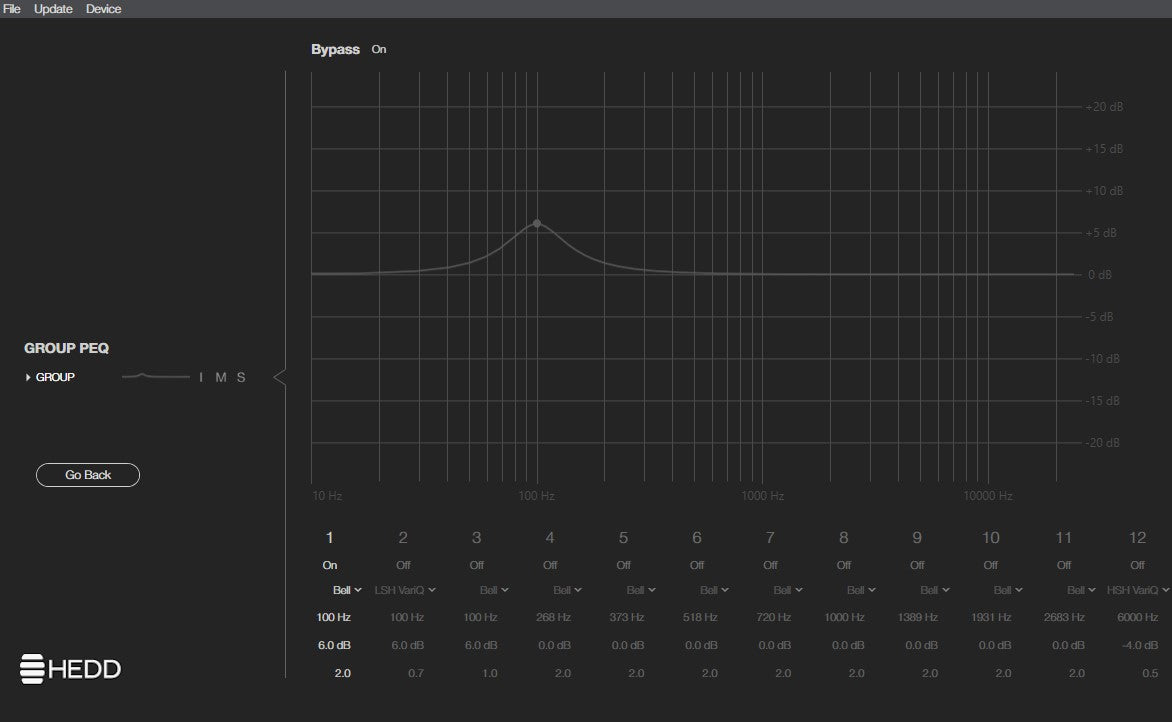
Task: Click band 9 frequency 1389 Hz
Action: click(x=917, y=617)
